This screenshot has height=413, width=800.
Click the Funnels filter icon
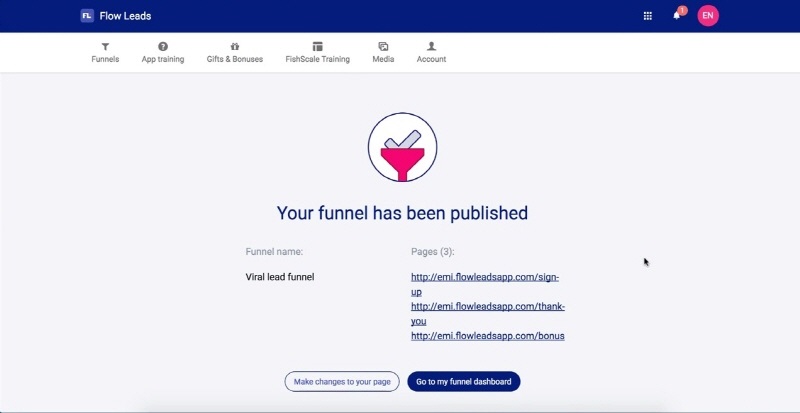point(105,46)
